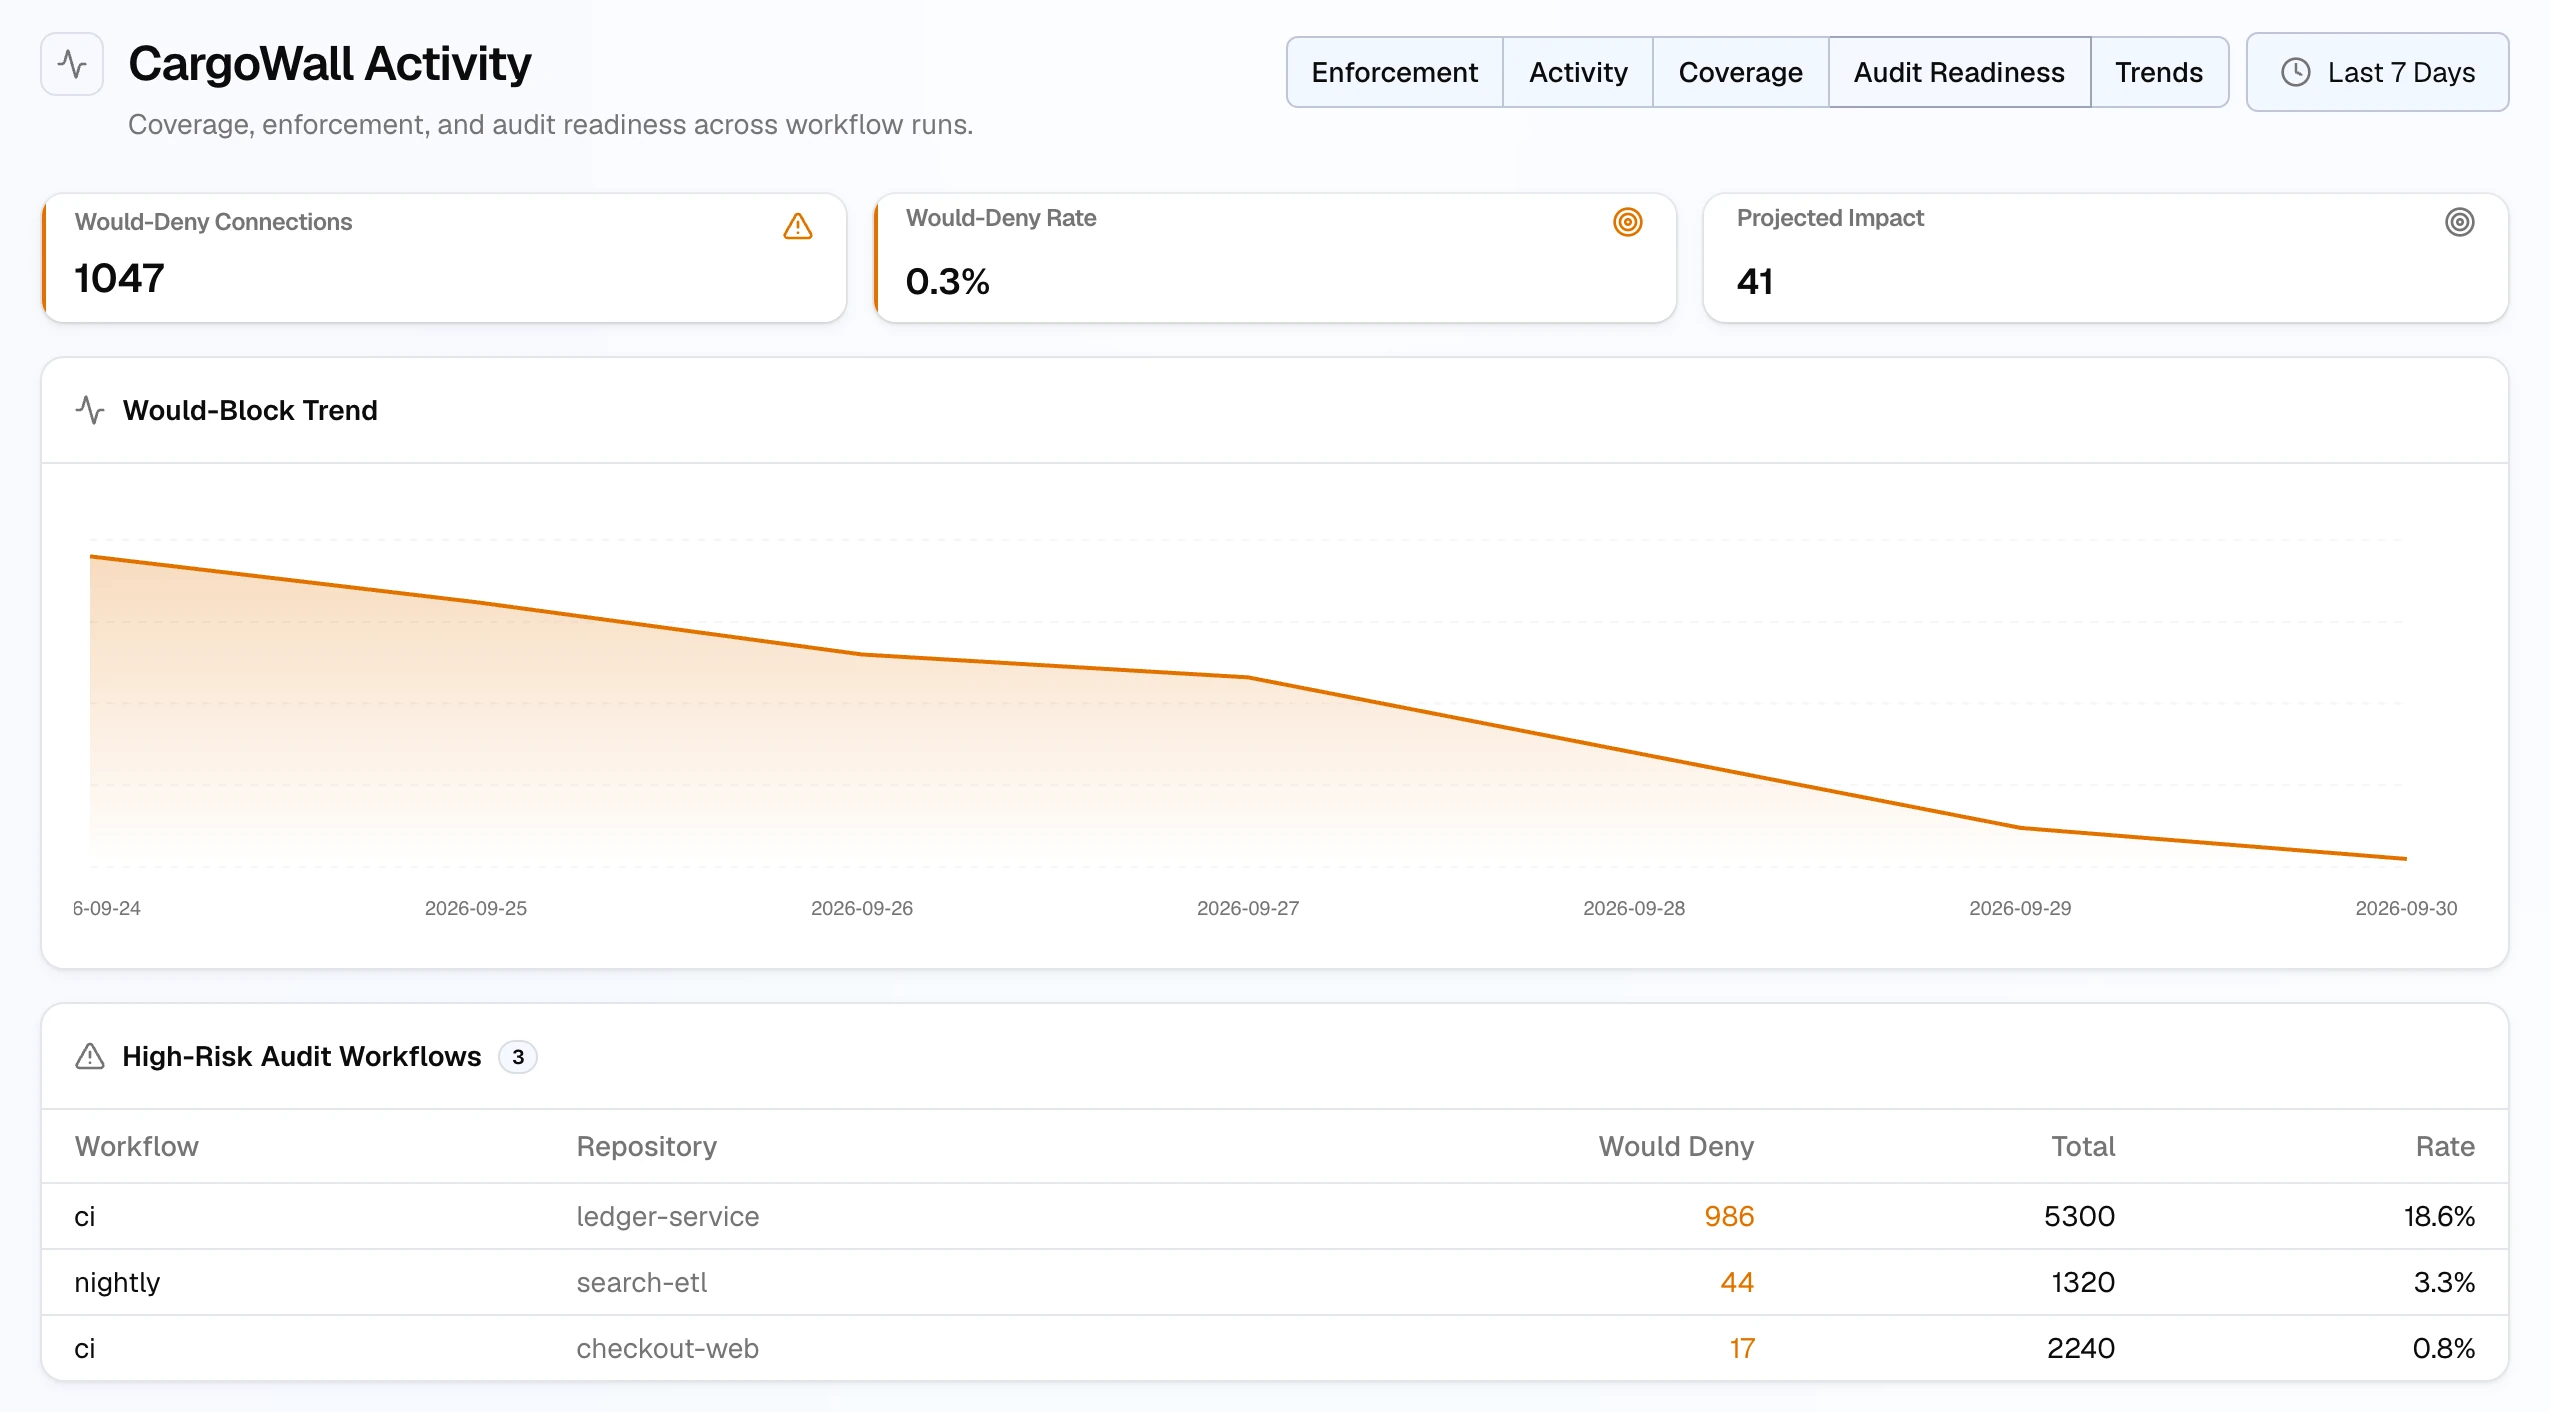The width and height of the screenshot is (2550, 1412).
Task: Click the Would-Deny Connections value 1047
Action: click(x=119, y=278)
